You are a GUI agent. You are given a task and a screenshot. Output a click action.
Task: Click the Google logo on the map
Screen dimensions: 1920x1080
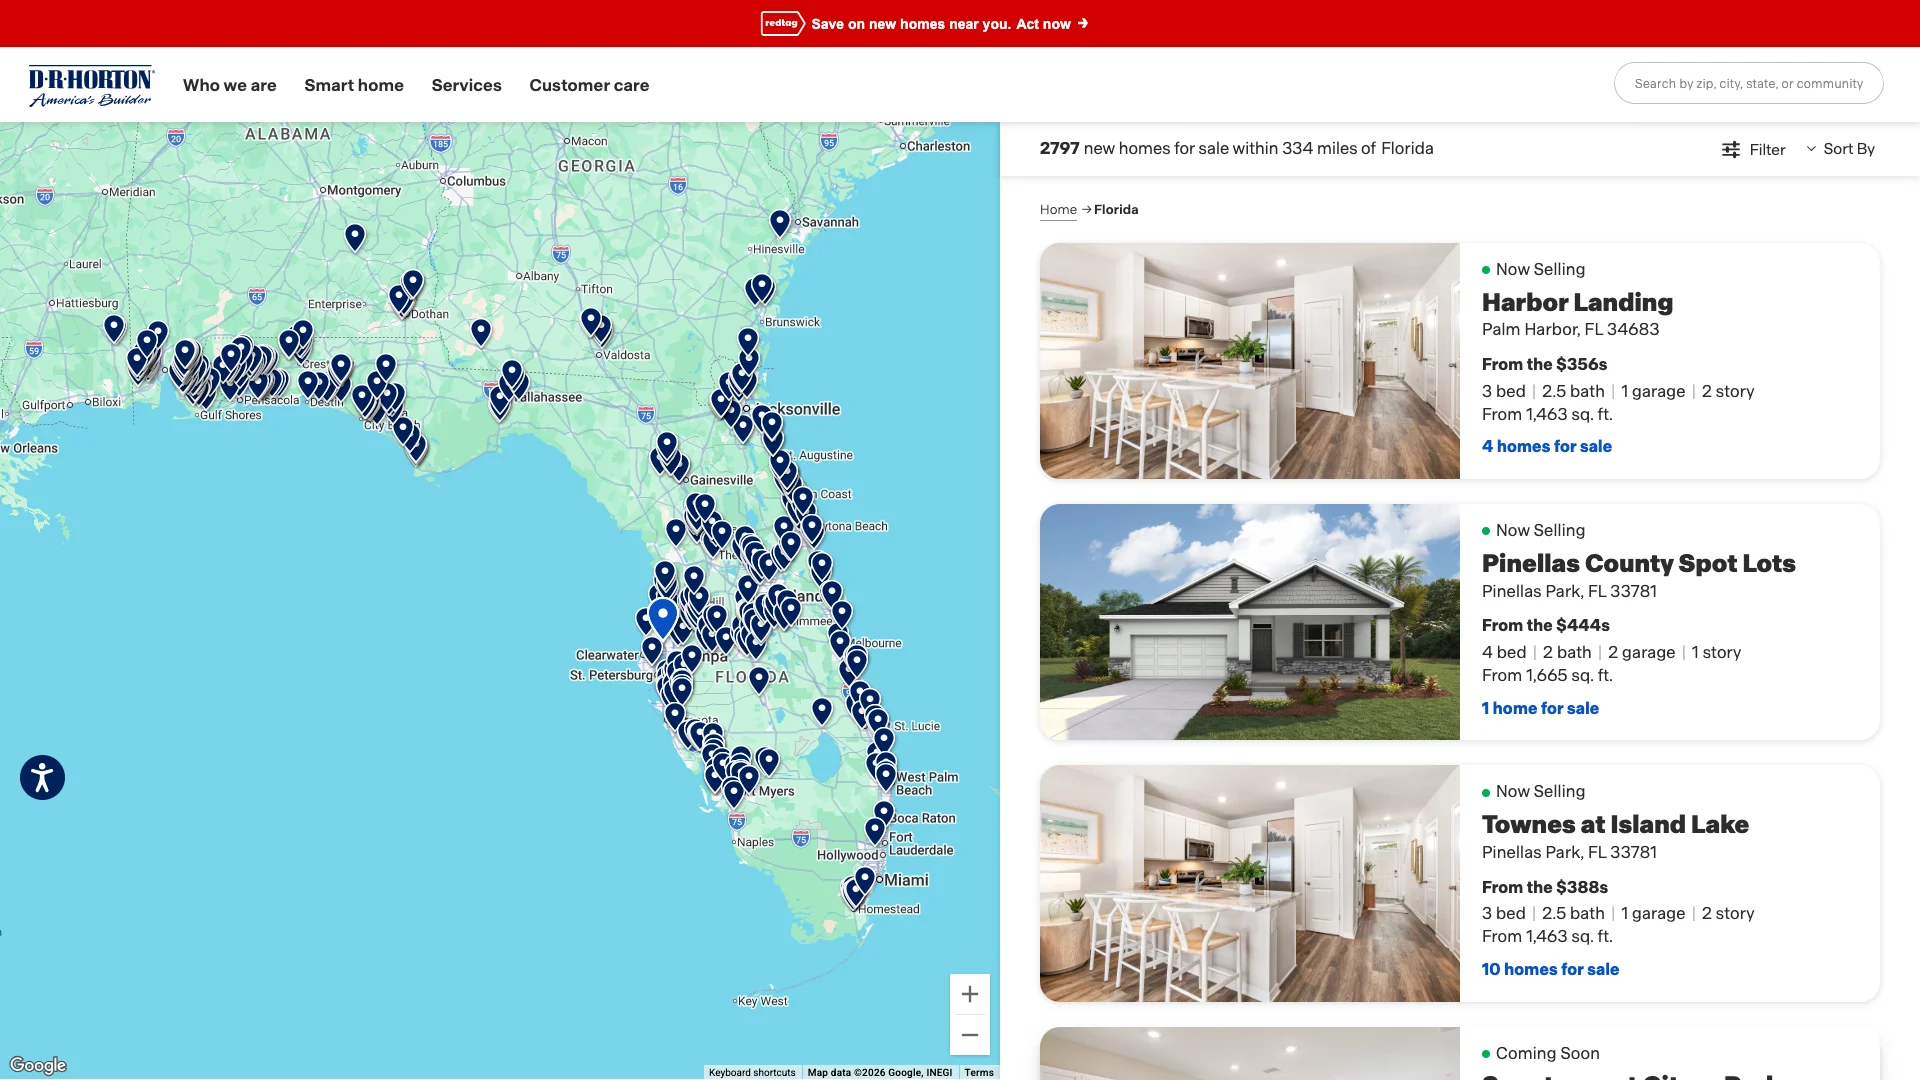(38, 1064)
